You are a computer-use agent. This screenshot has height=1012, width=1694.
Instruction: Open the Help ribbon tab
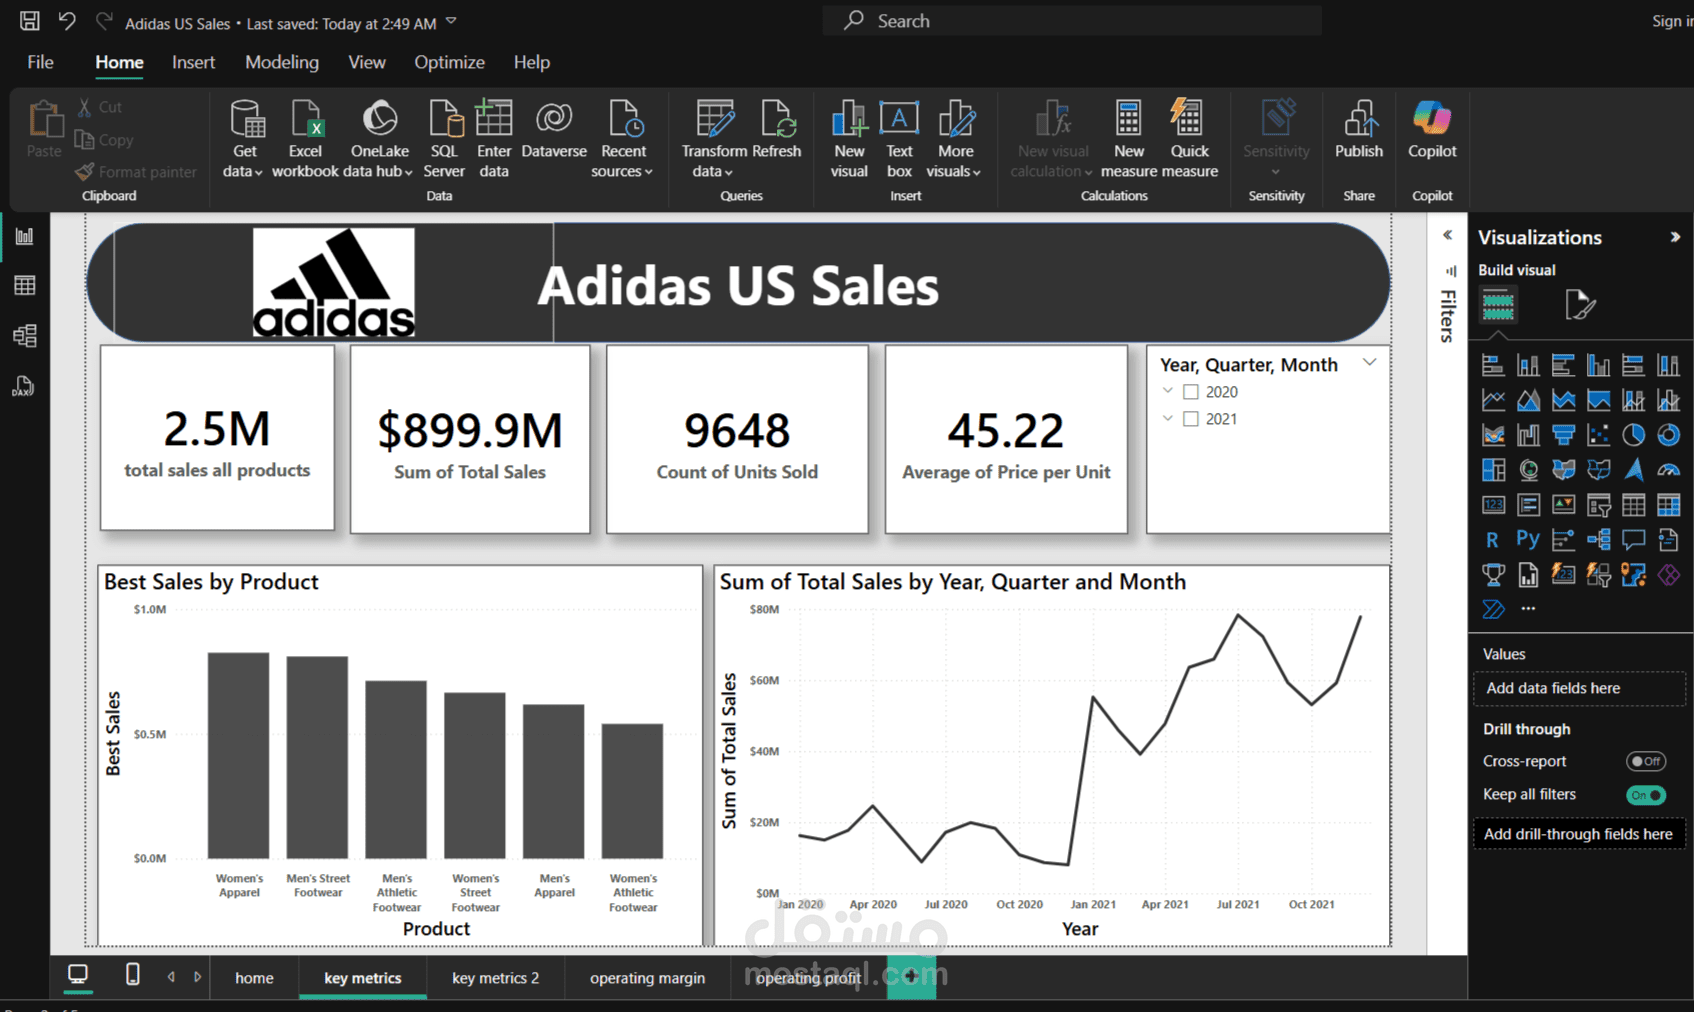(532, 62)
